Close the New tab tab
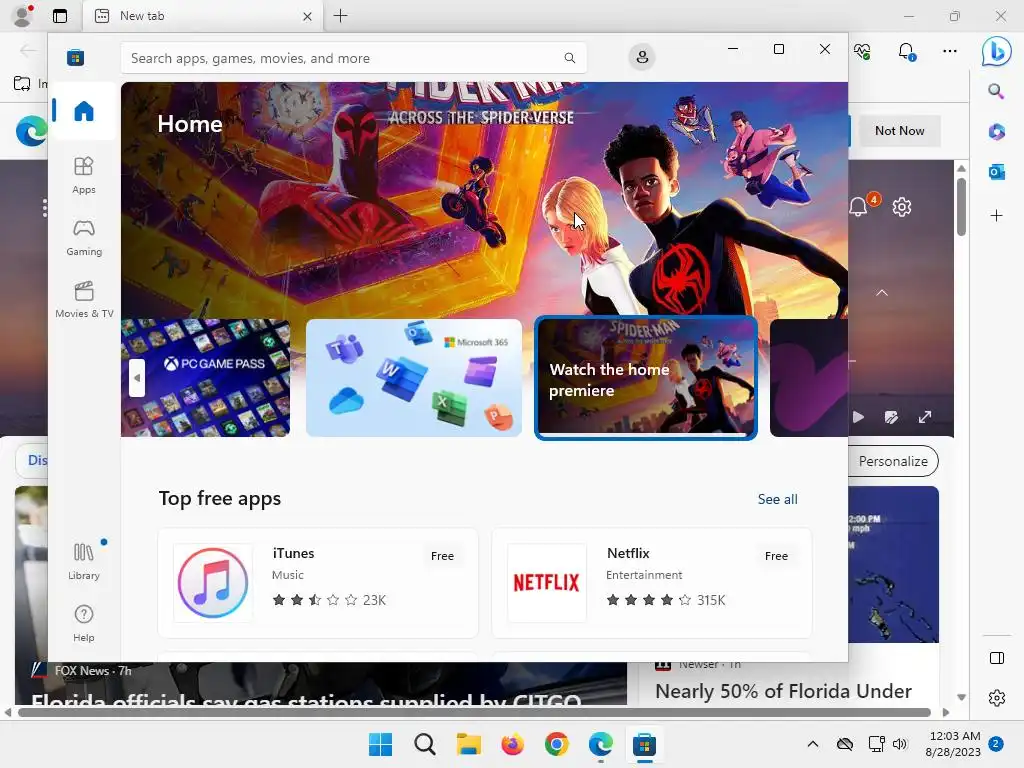 point(307,16)
